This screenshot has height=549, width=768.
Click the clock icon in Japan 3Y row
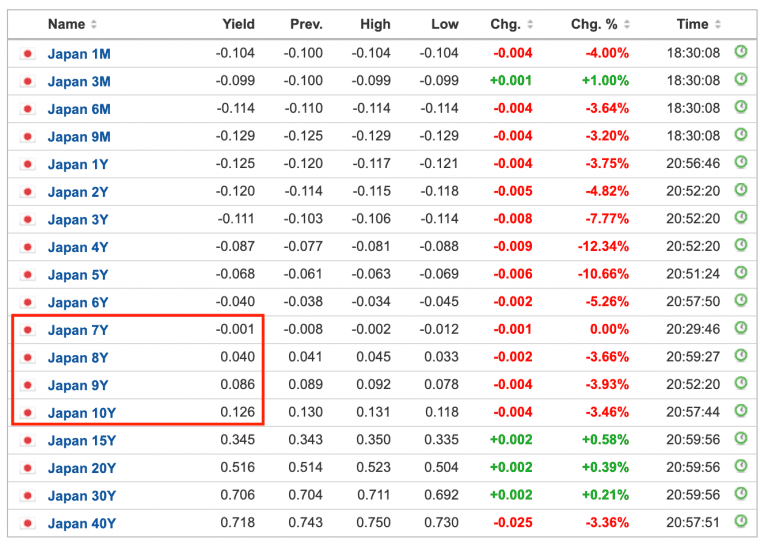coord(741,217)
